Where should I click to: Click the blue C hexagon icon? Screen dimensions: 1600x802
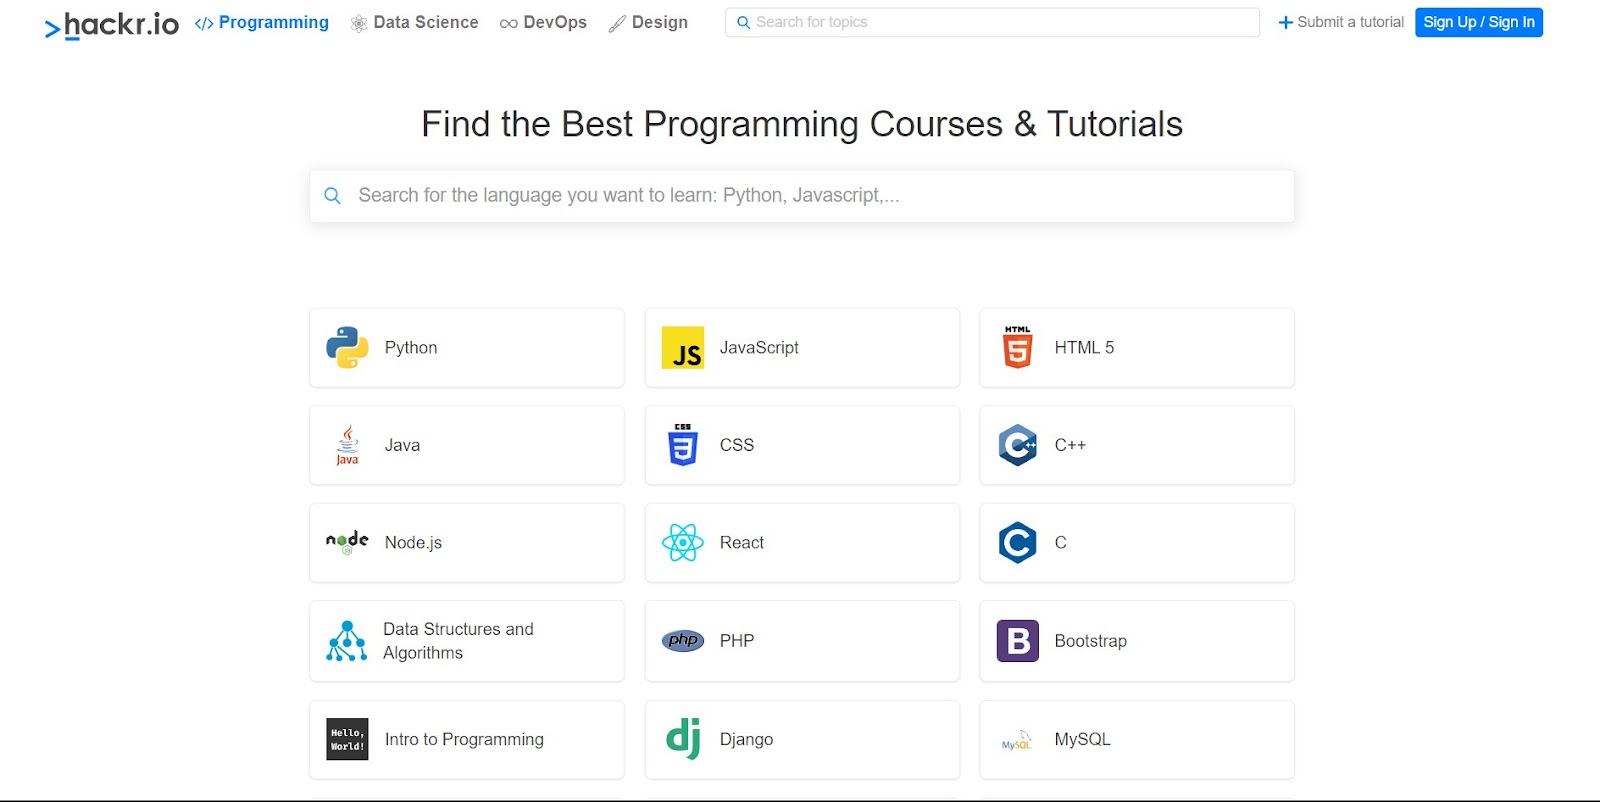click(x=1017, y=543)
